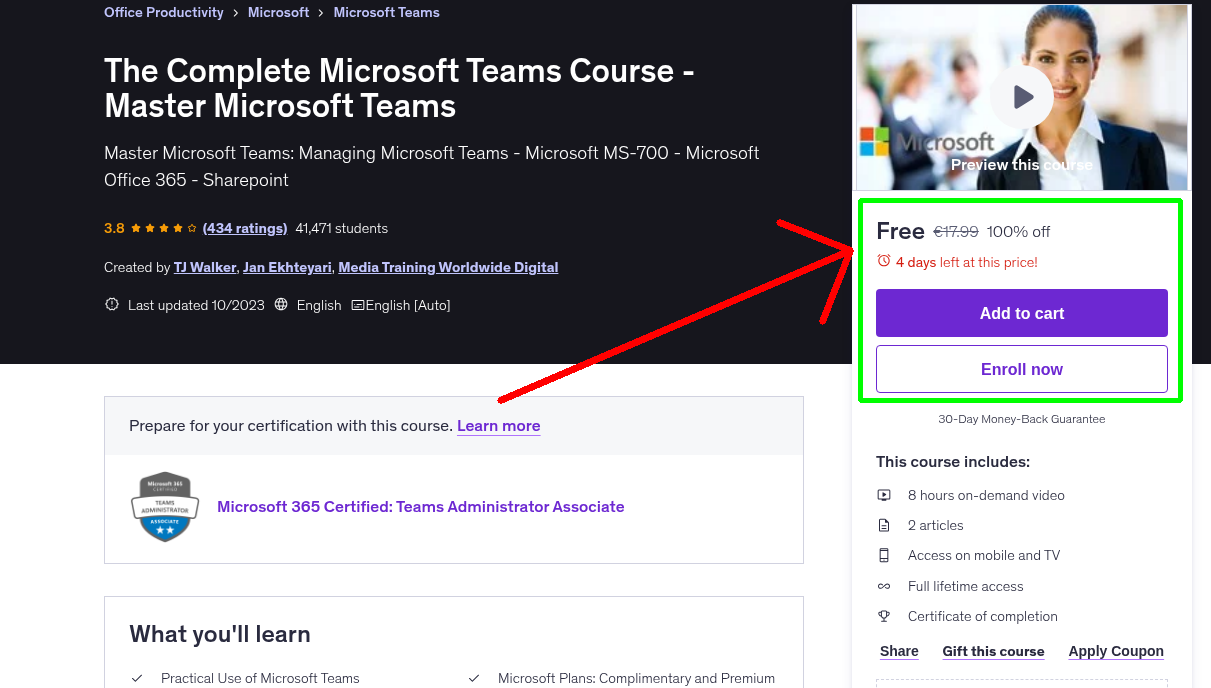Open TJ Walker's instructor profile
This screenshot has width=1211, height=688.
204,267
